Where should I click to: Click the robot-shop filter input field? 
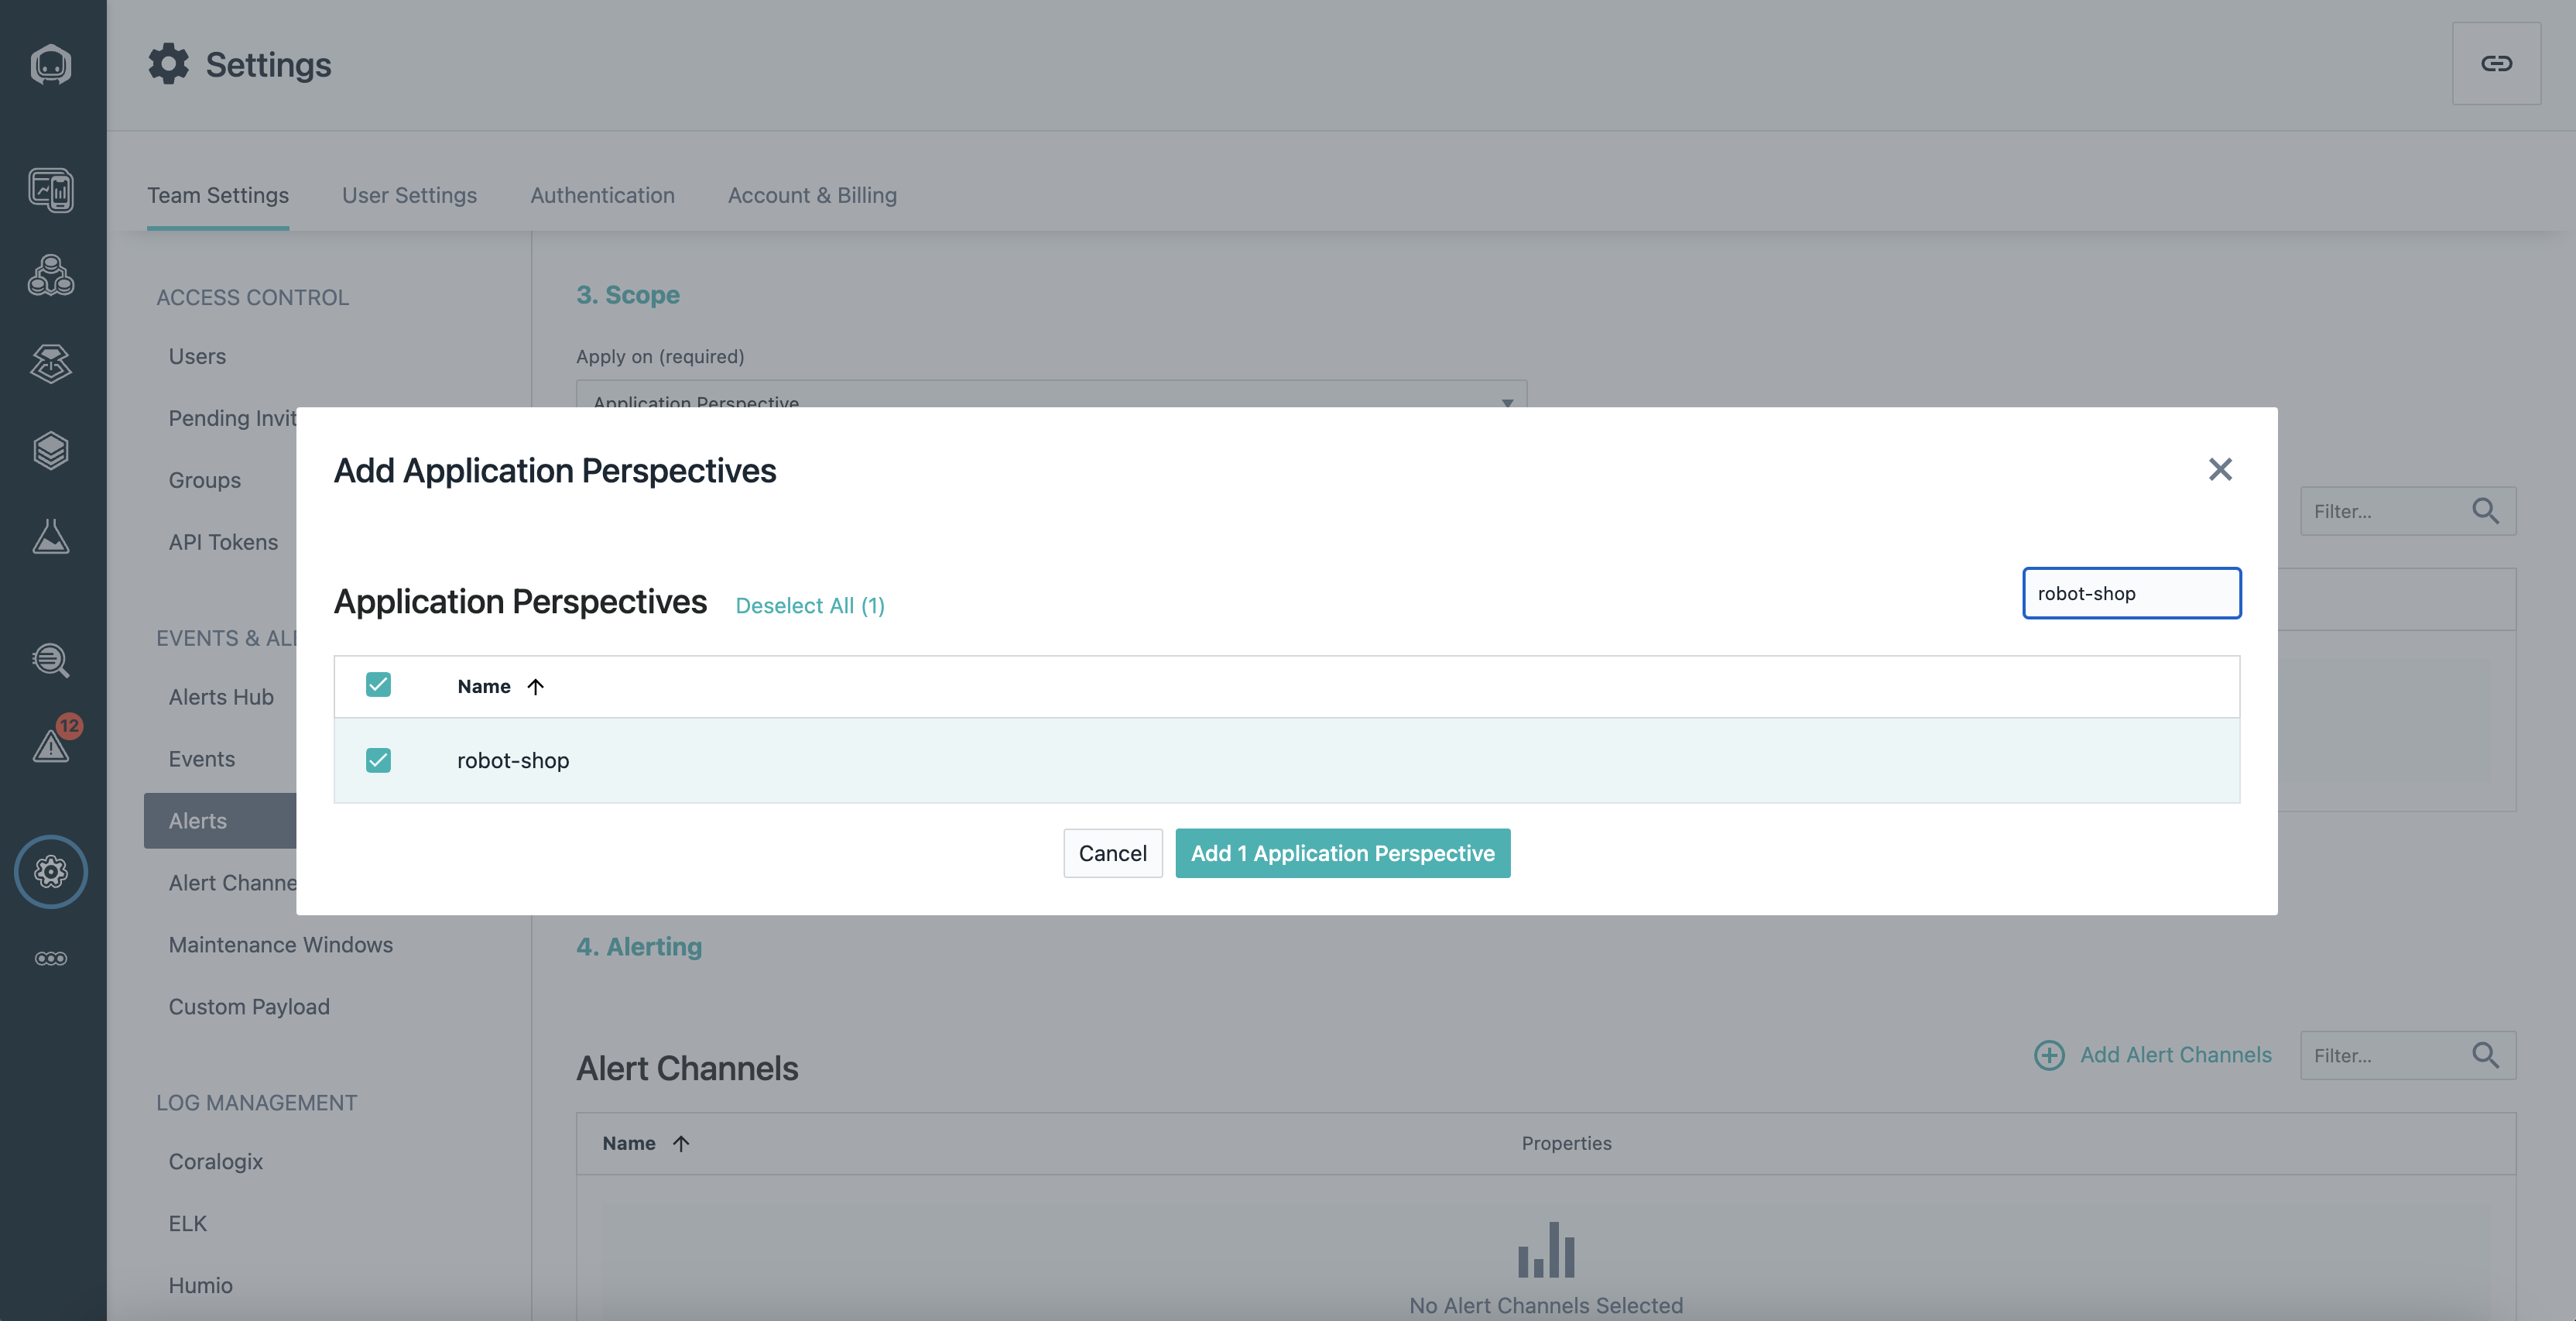click(2131, 593)
